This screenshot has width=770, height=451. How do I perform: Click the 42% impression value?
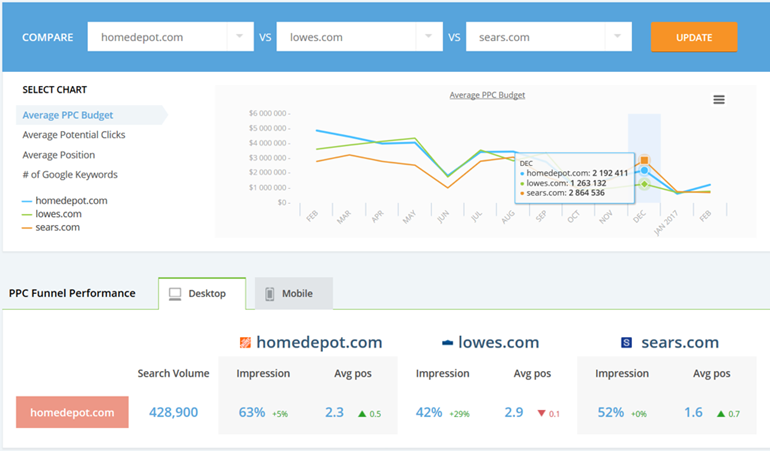point(429,412)
